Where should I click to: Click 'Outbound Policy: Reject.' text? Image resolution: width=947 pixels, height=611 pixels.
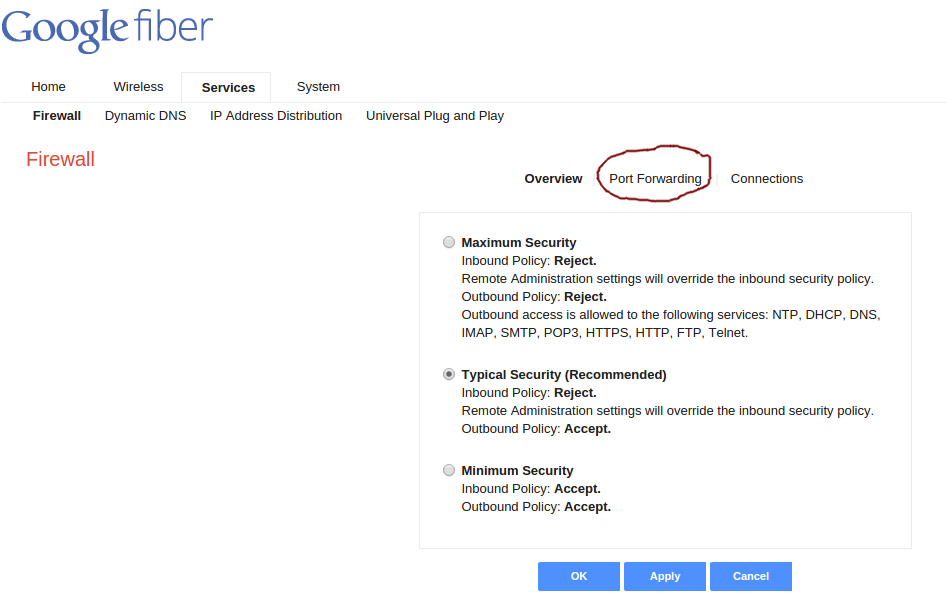click(534, 297)
